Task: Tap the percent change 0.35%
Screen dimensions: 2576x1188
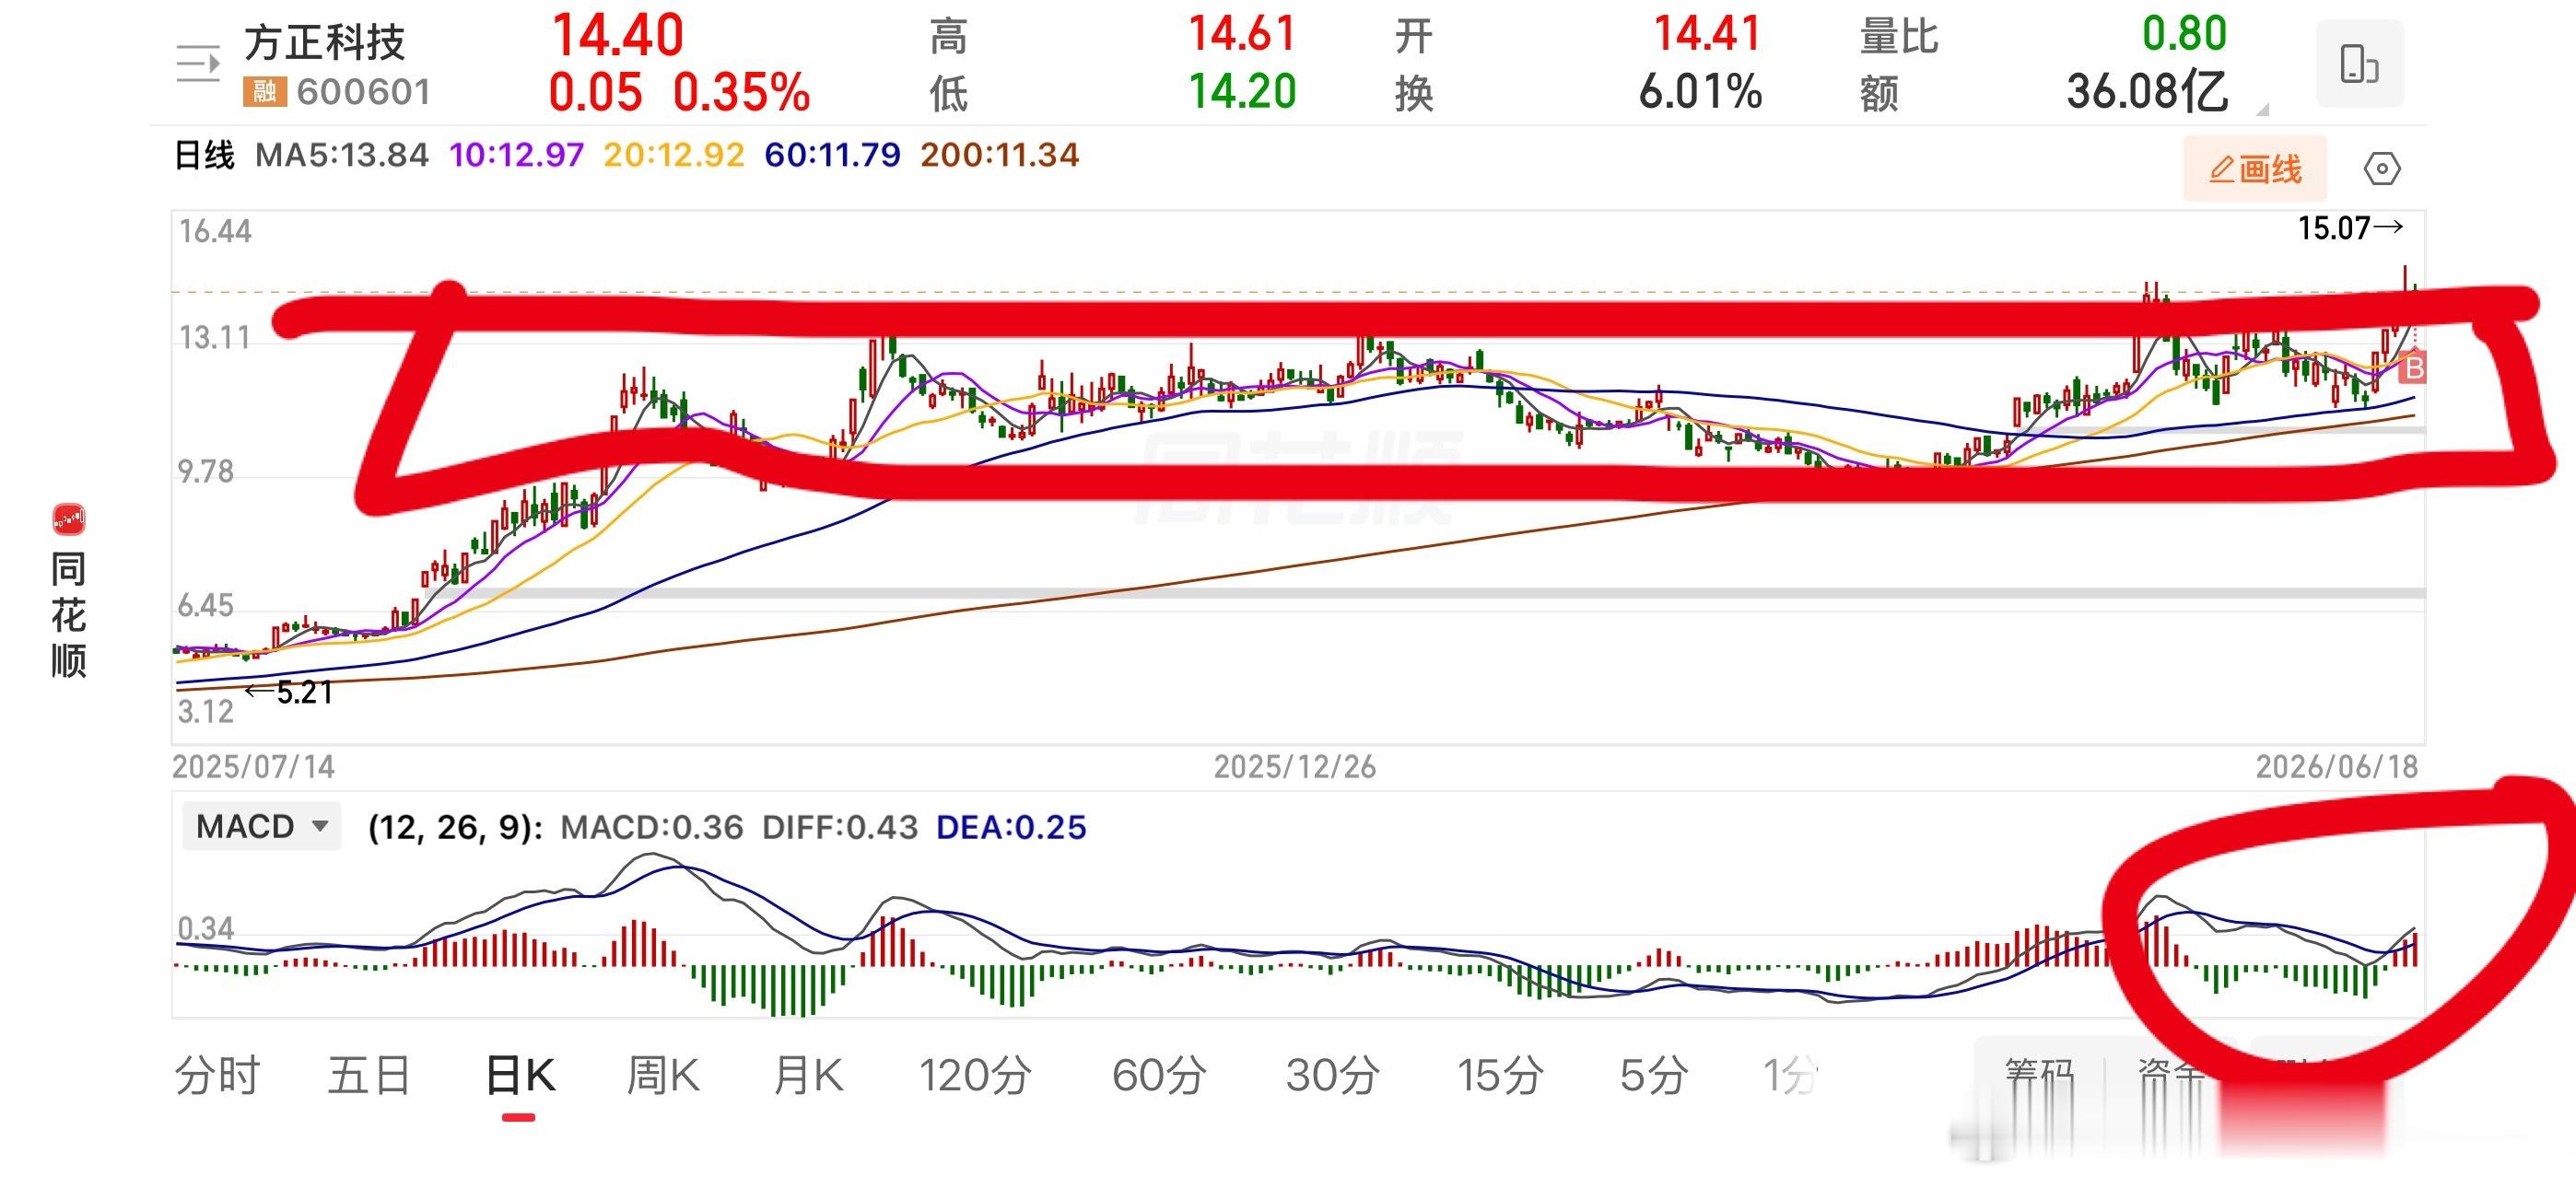Action: 741,93
